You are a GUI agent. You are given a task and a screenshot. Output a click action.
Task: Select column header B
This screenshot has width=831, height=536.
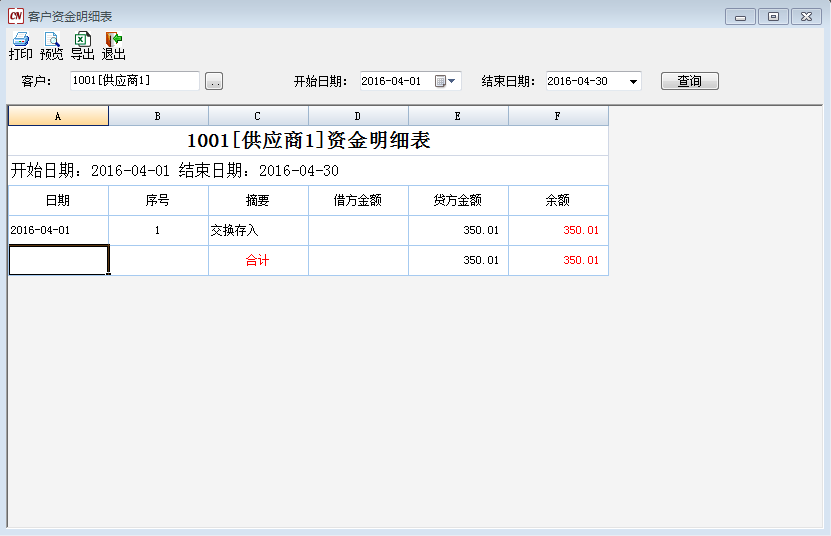point(158,116)
